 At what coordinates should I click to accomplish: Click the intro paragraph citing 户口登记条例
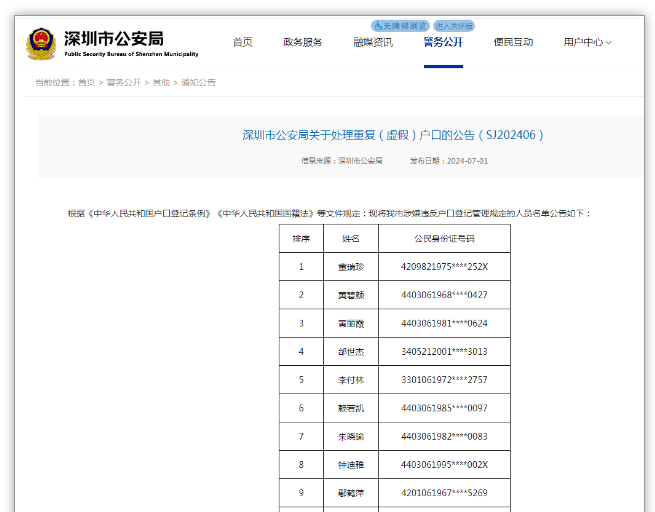pyautogui.click(x=330, y=213)
